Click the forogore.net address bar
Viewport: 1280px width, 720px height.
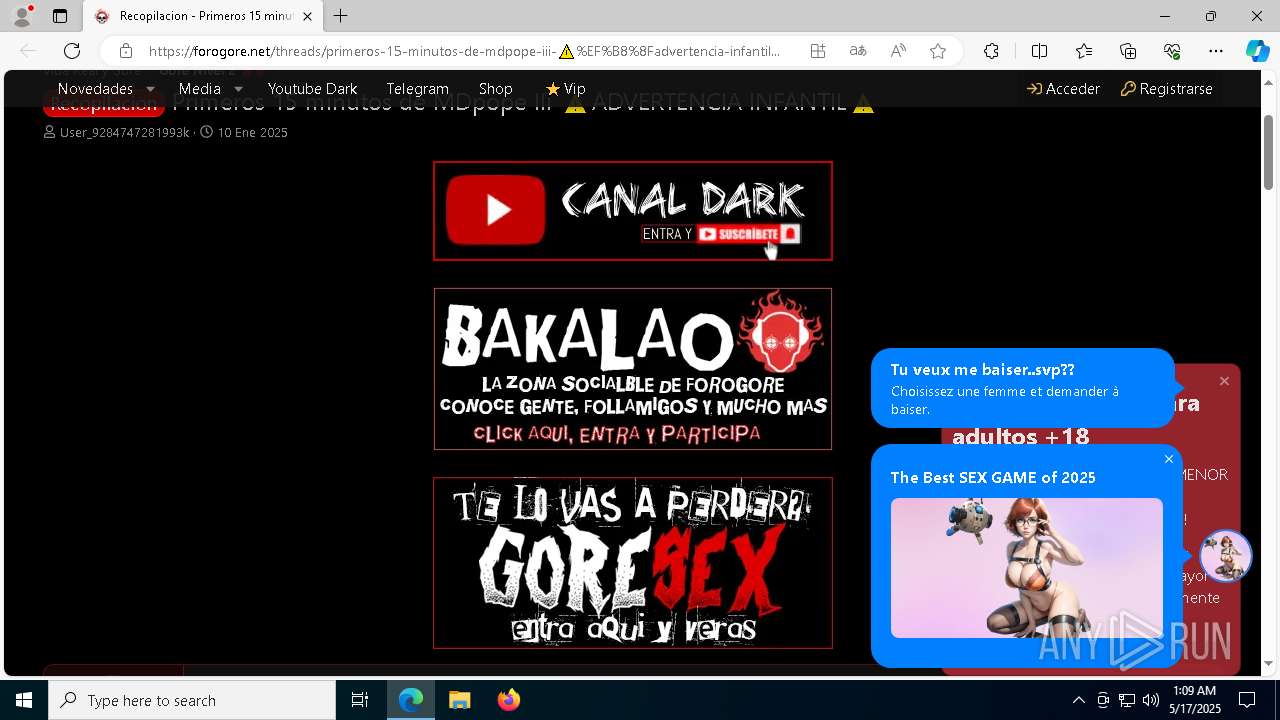464,51
